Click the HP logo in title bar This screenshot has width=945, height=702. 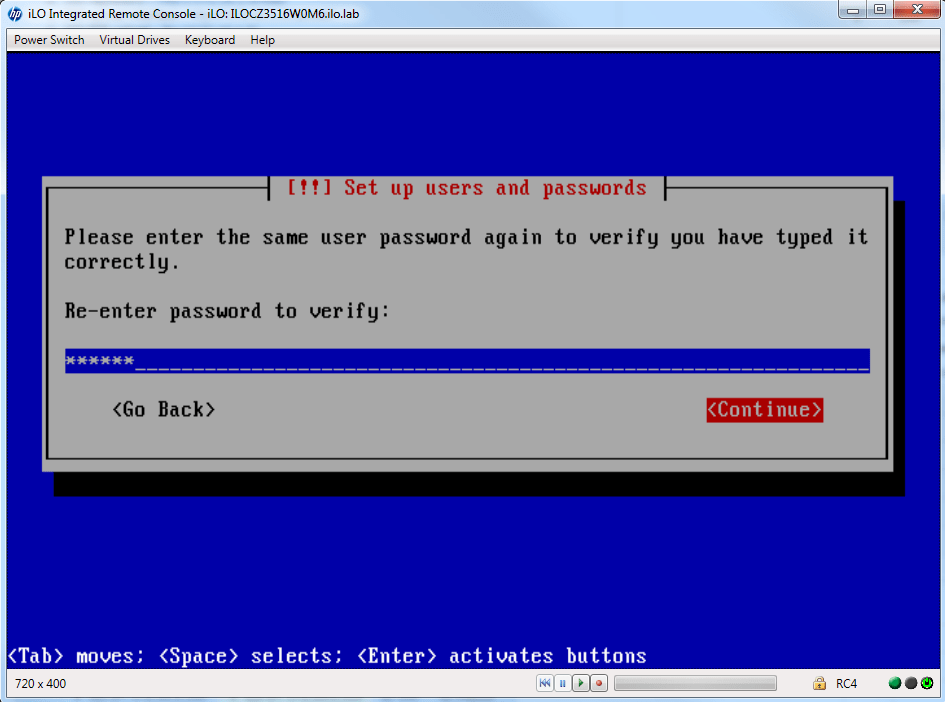(15, 14)
